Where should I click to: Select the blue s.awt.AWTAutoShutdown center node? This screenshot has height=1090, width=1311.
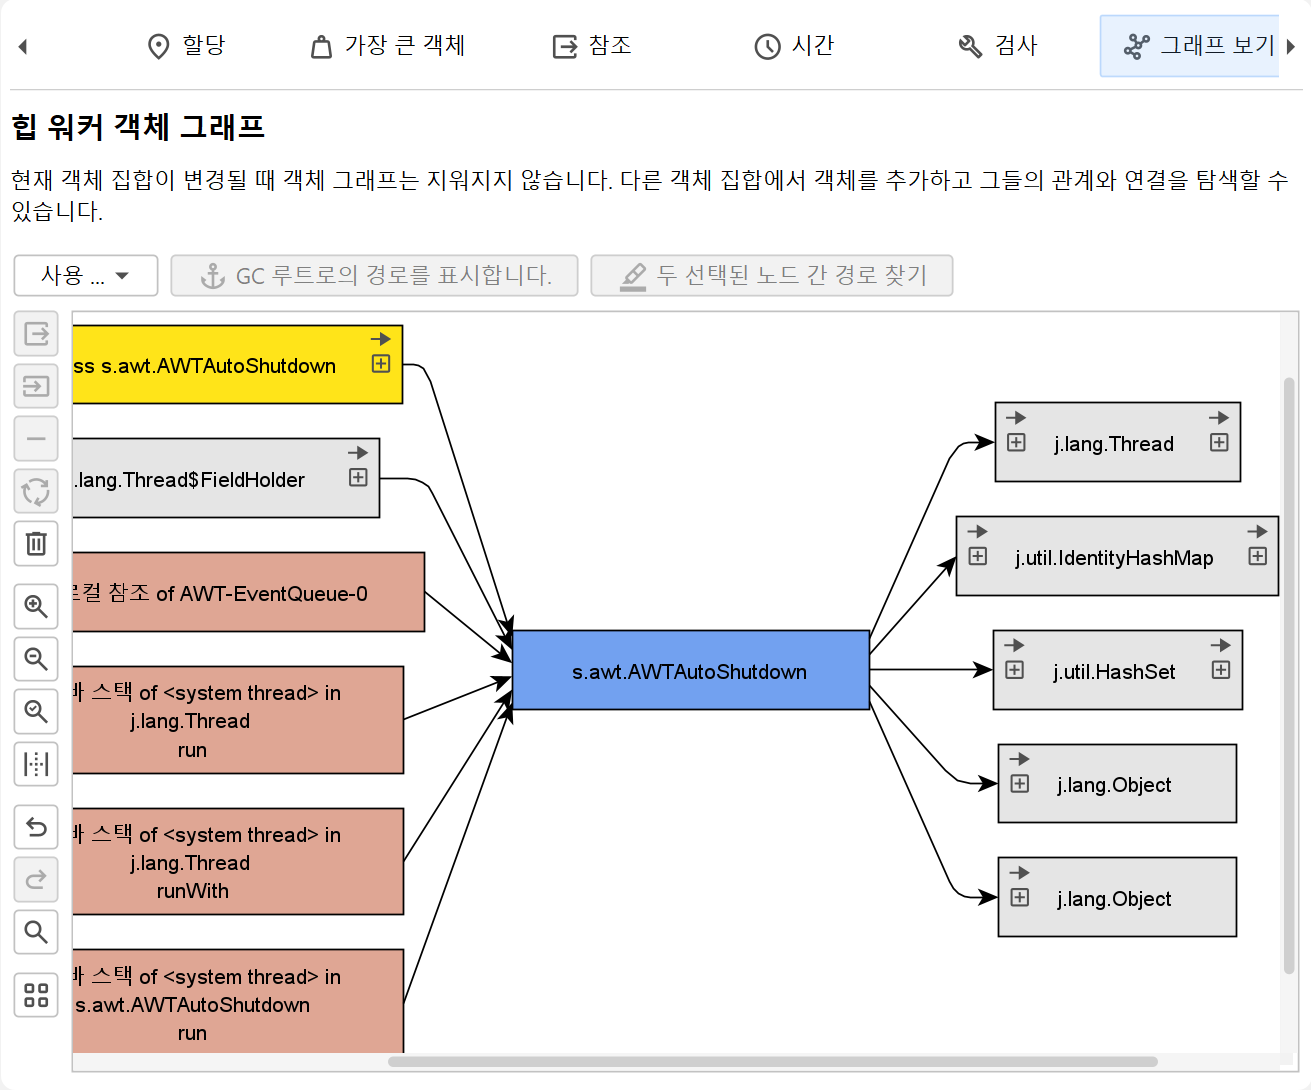[x=690, y=670]
